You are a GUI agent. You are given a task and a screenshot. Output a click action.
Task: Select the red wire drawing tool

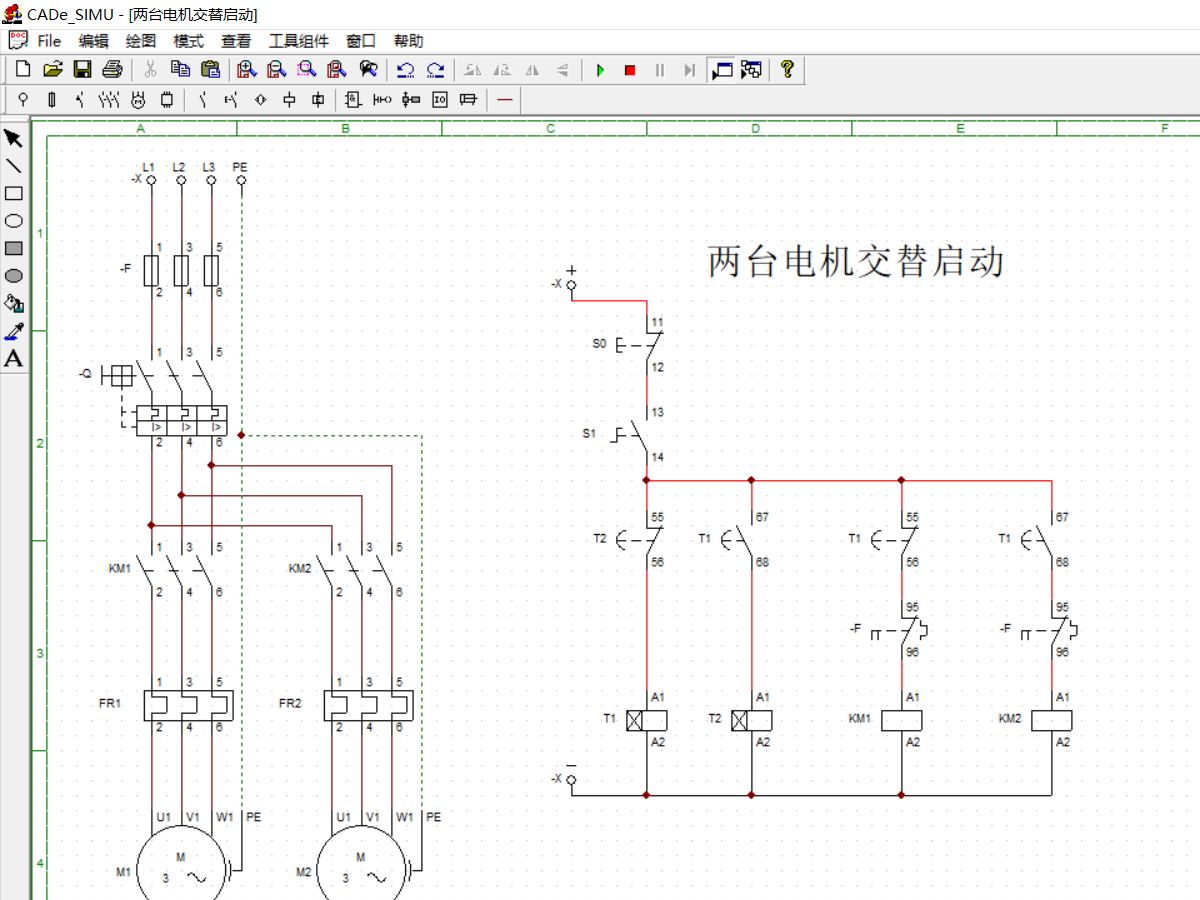504,99
